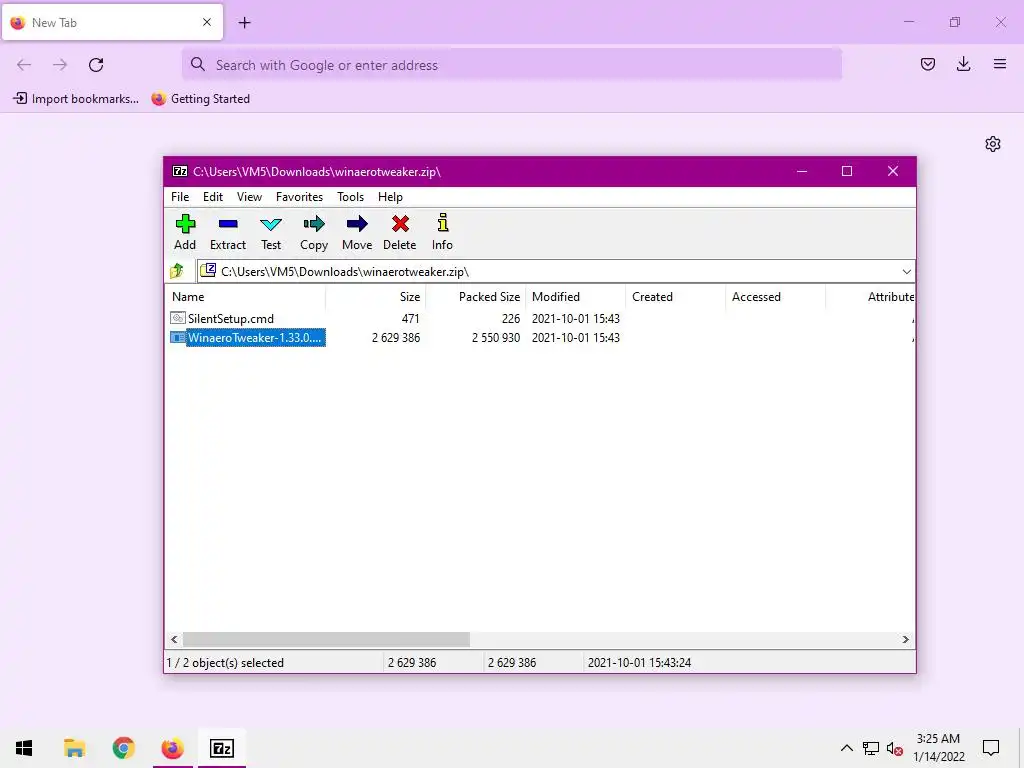Screen dimensions: 1024x768
Task: Open the Windows Start menu
Action: tap(24, 748)
